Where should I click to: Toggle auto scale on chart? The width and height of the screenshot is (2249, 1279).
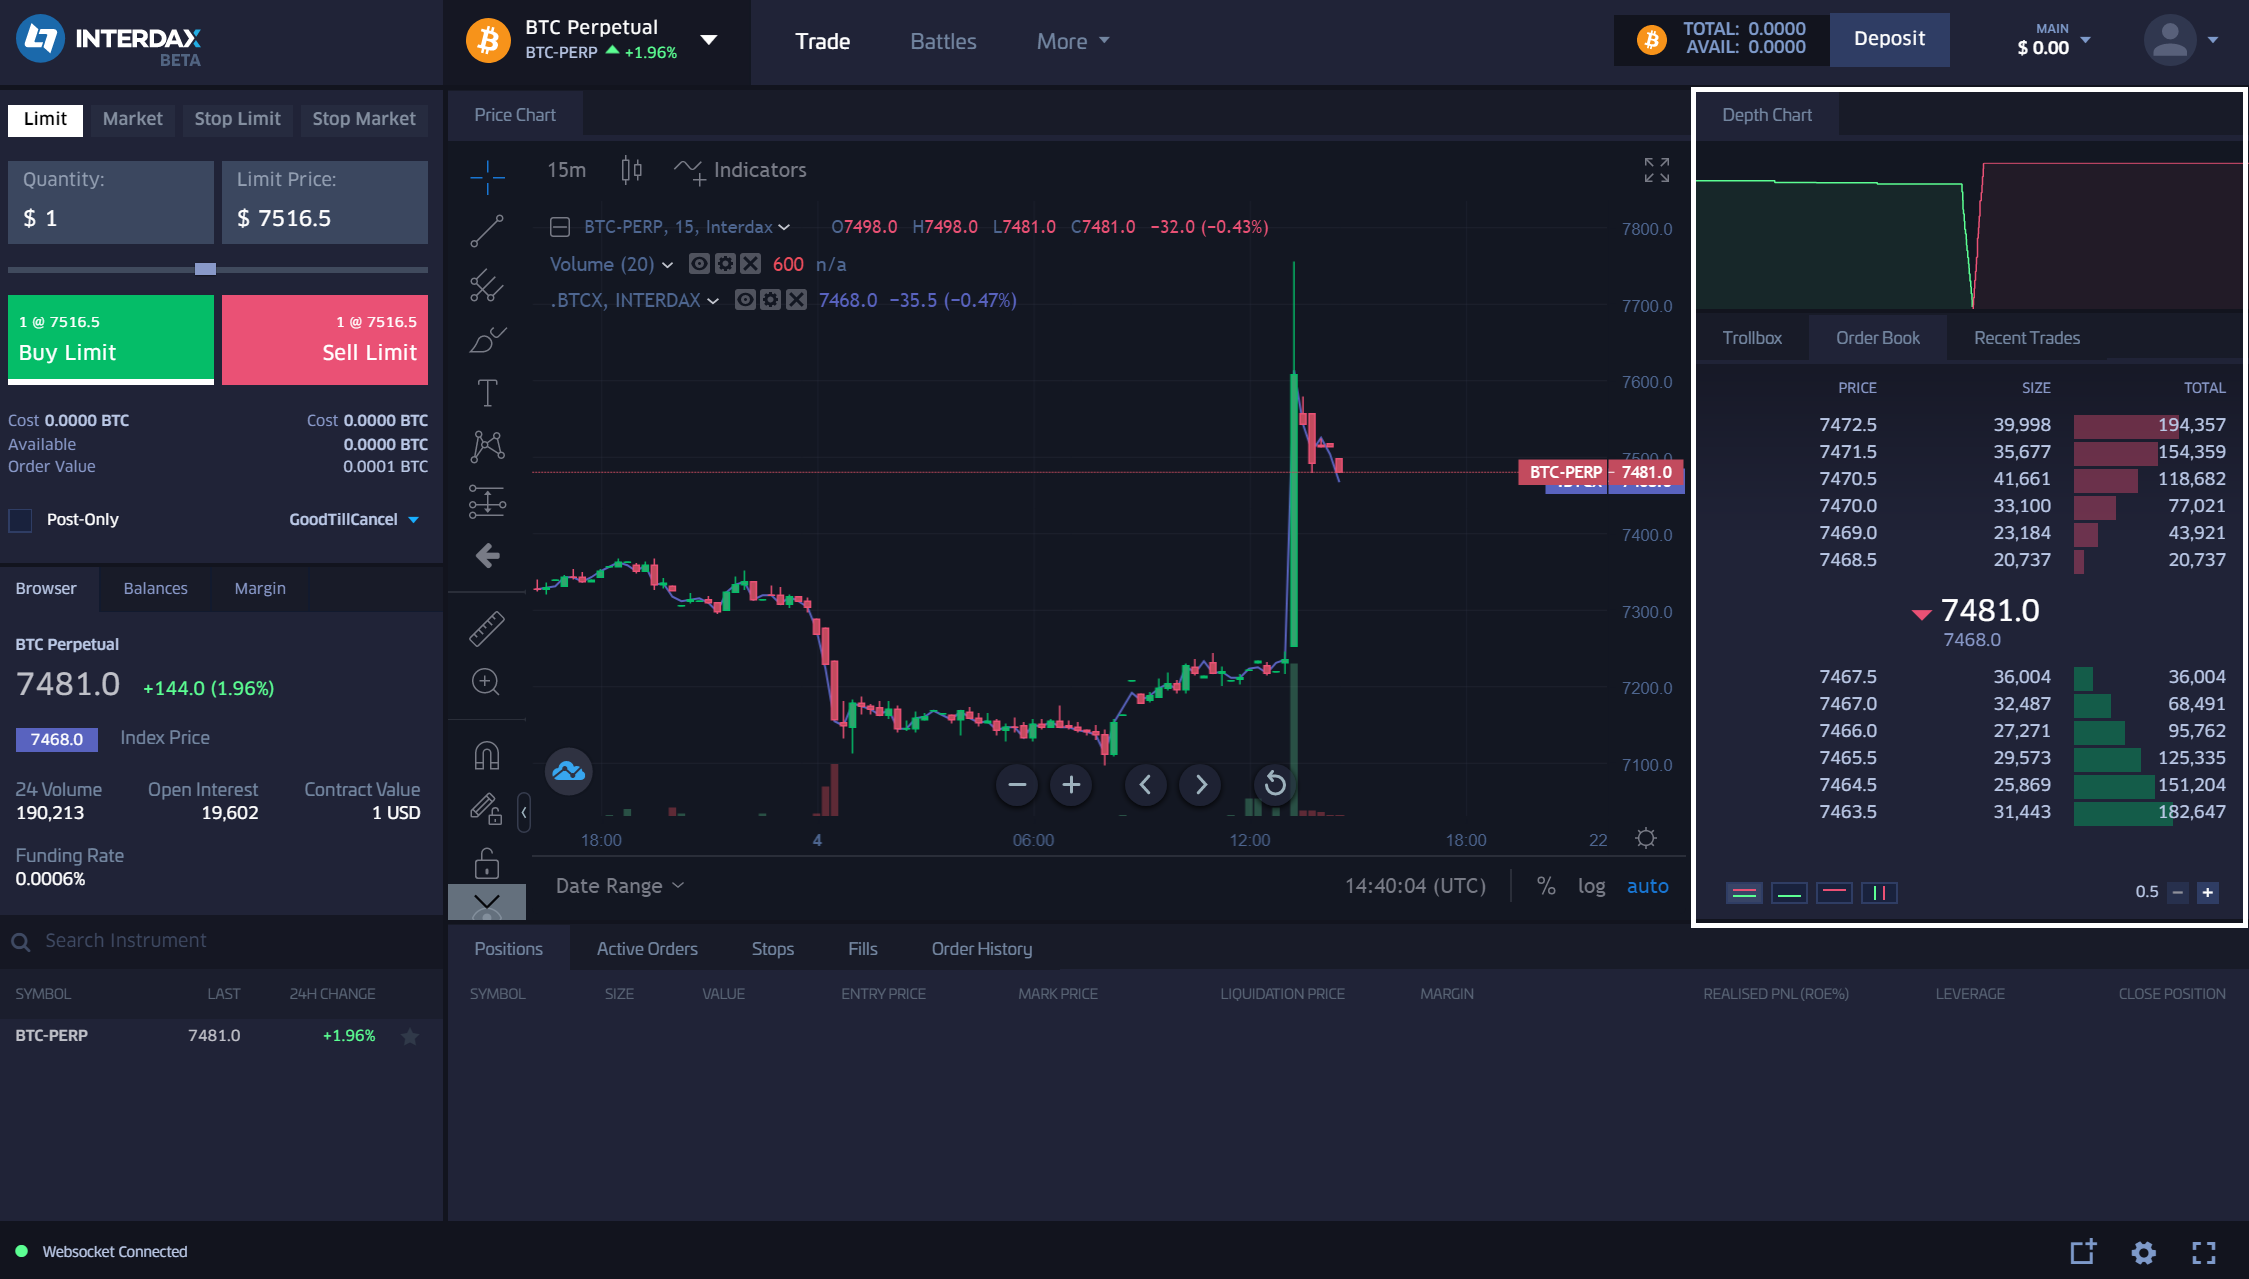tap(1647, 886)
